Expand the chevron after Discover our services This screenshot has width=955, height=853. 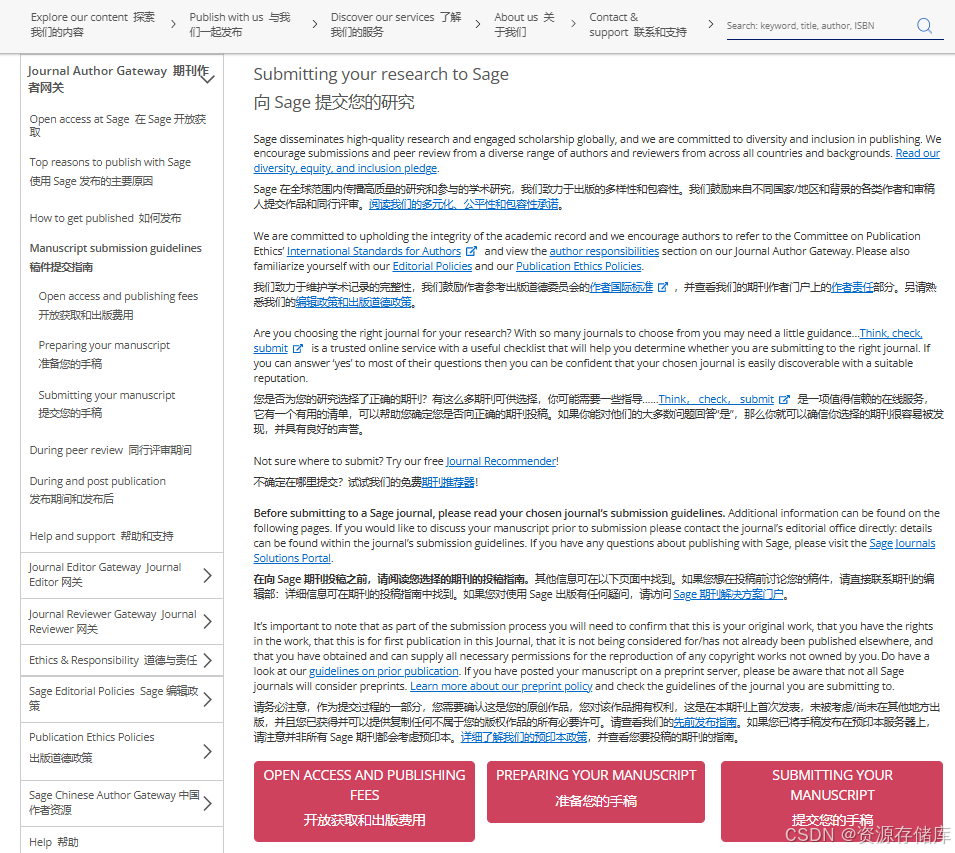[478, 24]
